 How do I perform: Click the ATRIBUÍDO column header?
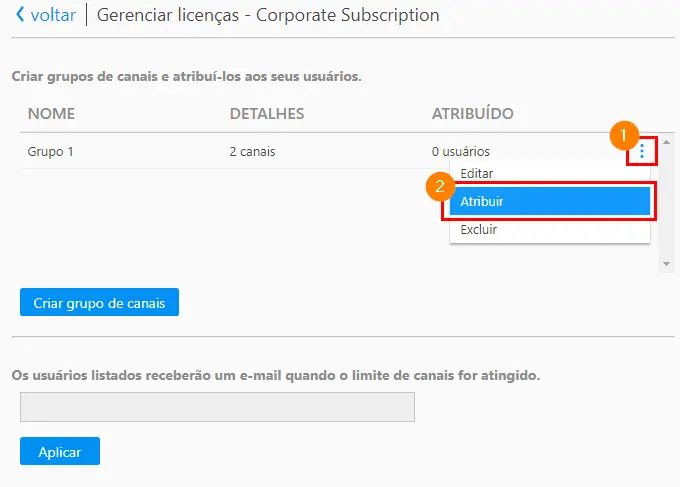pyautogui.click(x=472, y=114)
